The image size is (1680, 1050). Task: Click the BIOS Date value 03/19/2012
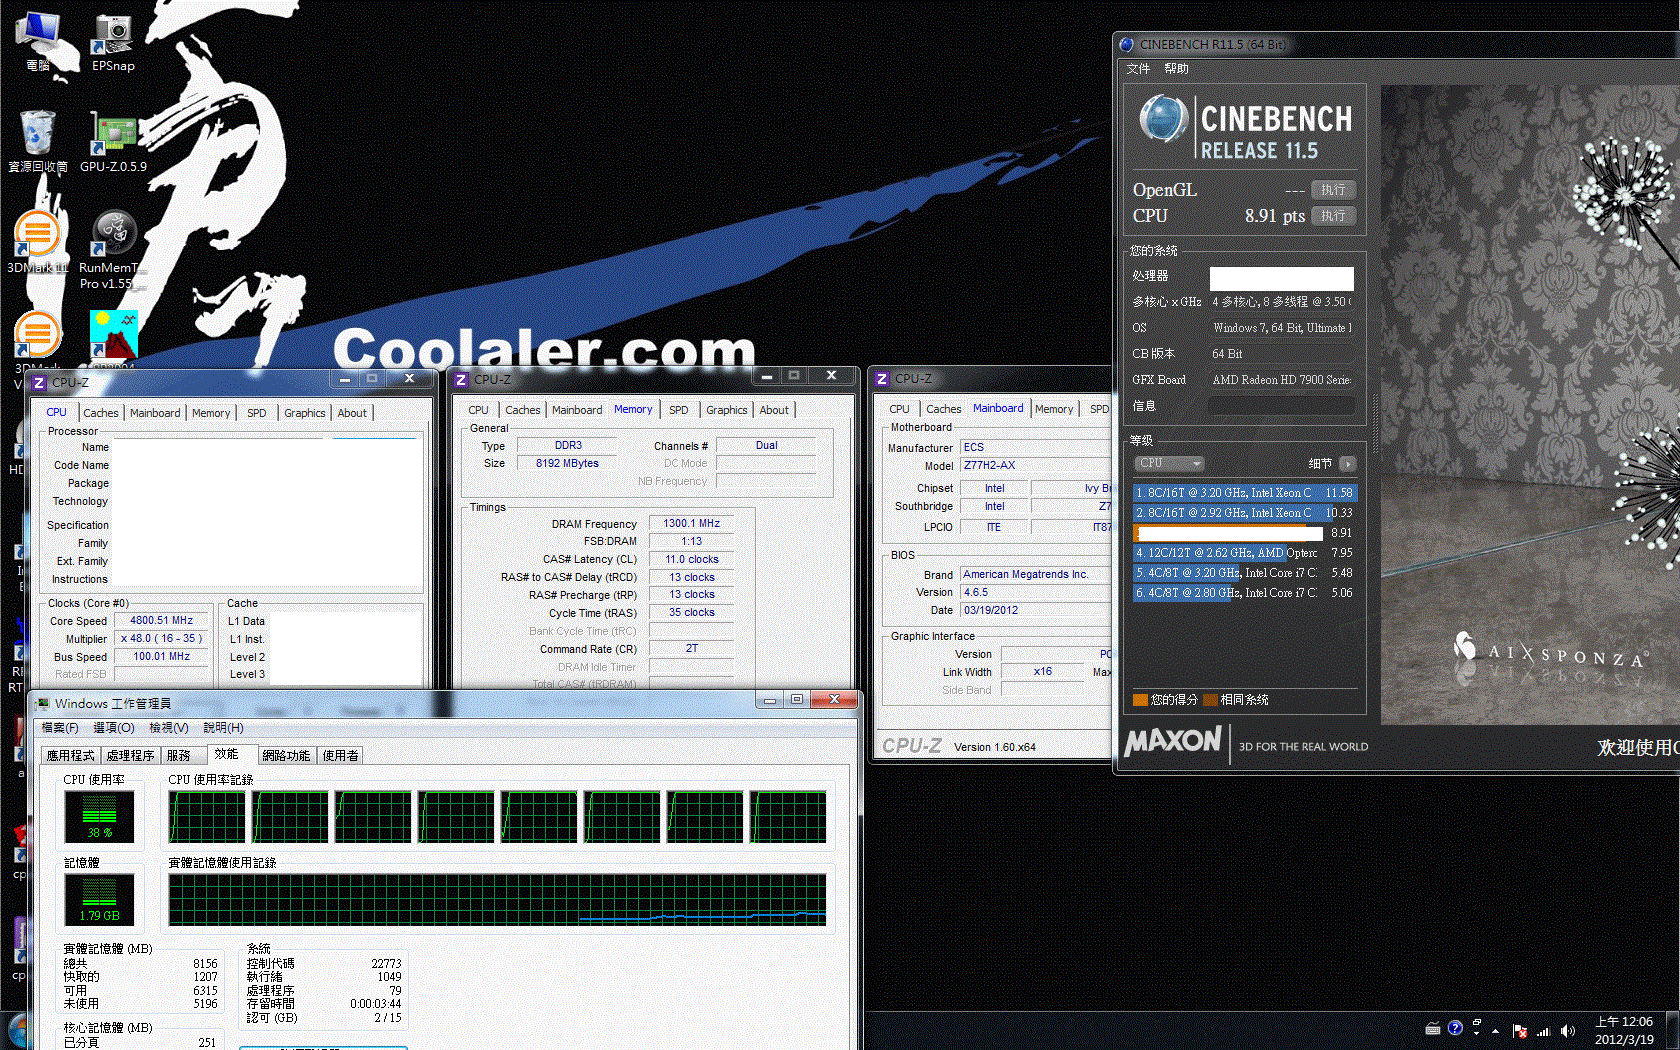[1035, 610]
